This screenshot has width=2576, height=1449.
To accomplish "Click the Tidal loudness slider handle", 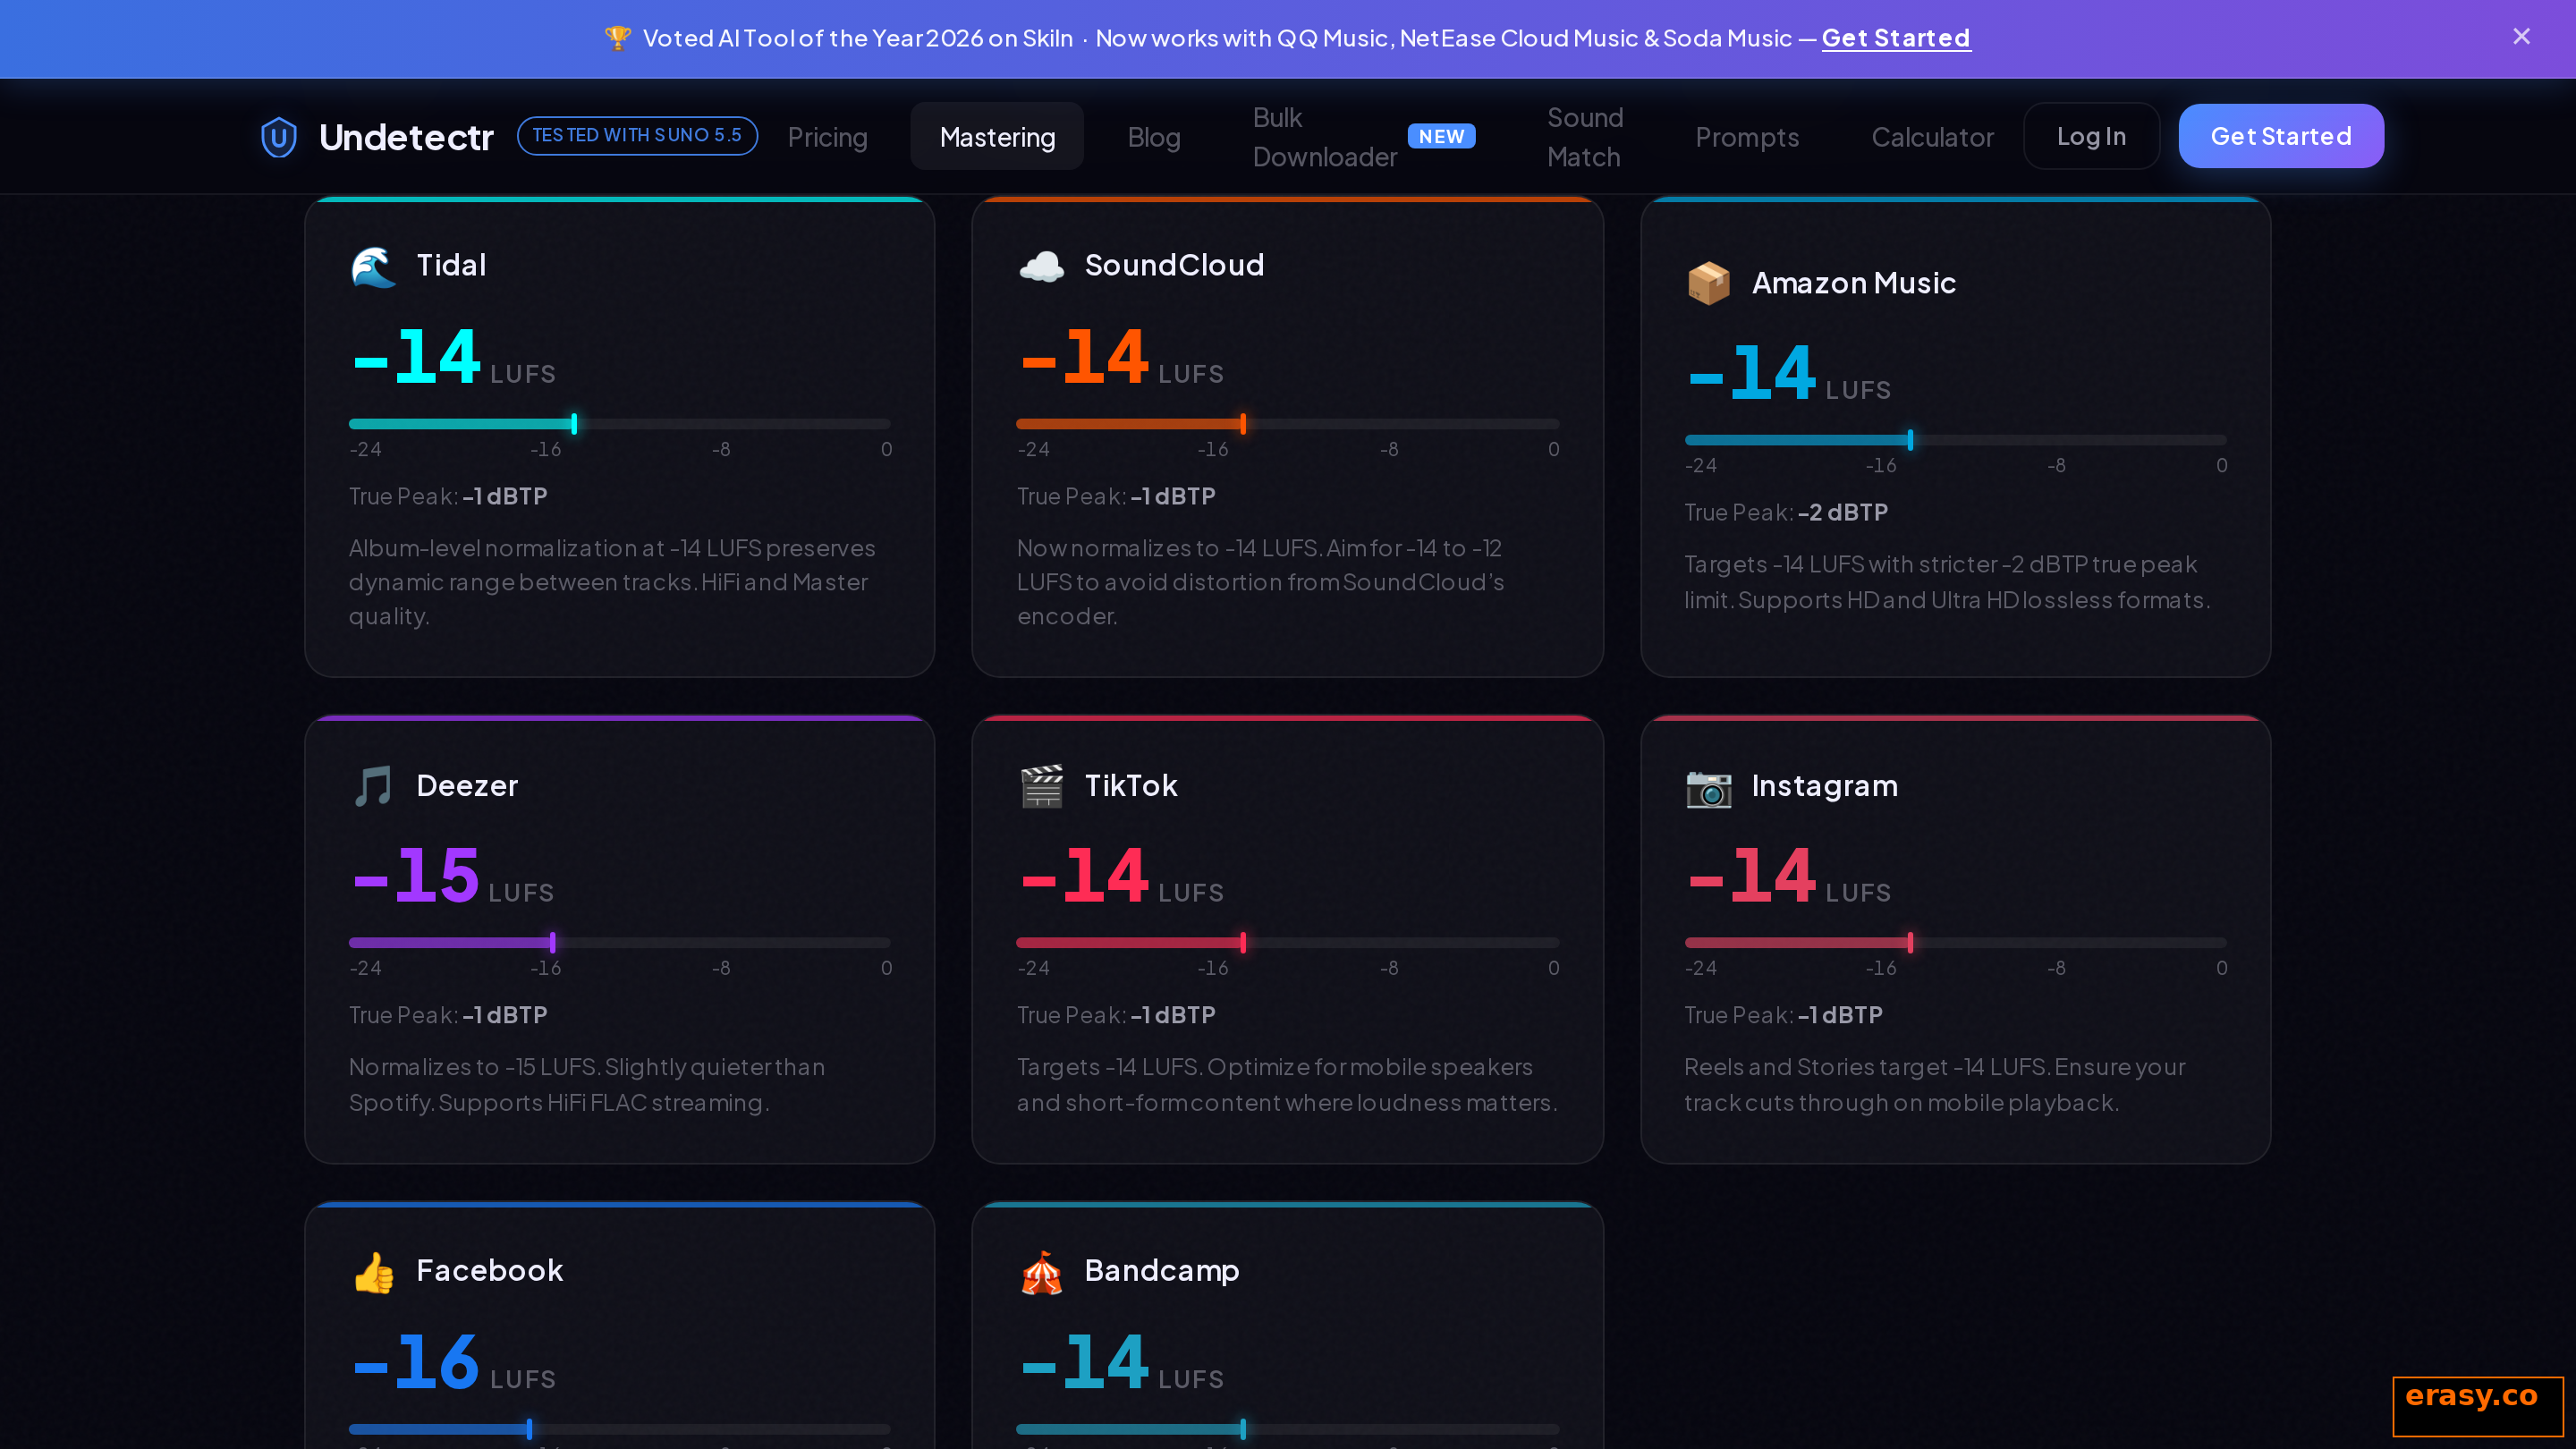I will (x=574, y=424).
